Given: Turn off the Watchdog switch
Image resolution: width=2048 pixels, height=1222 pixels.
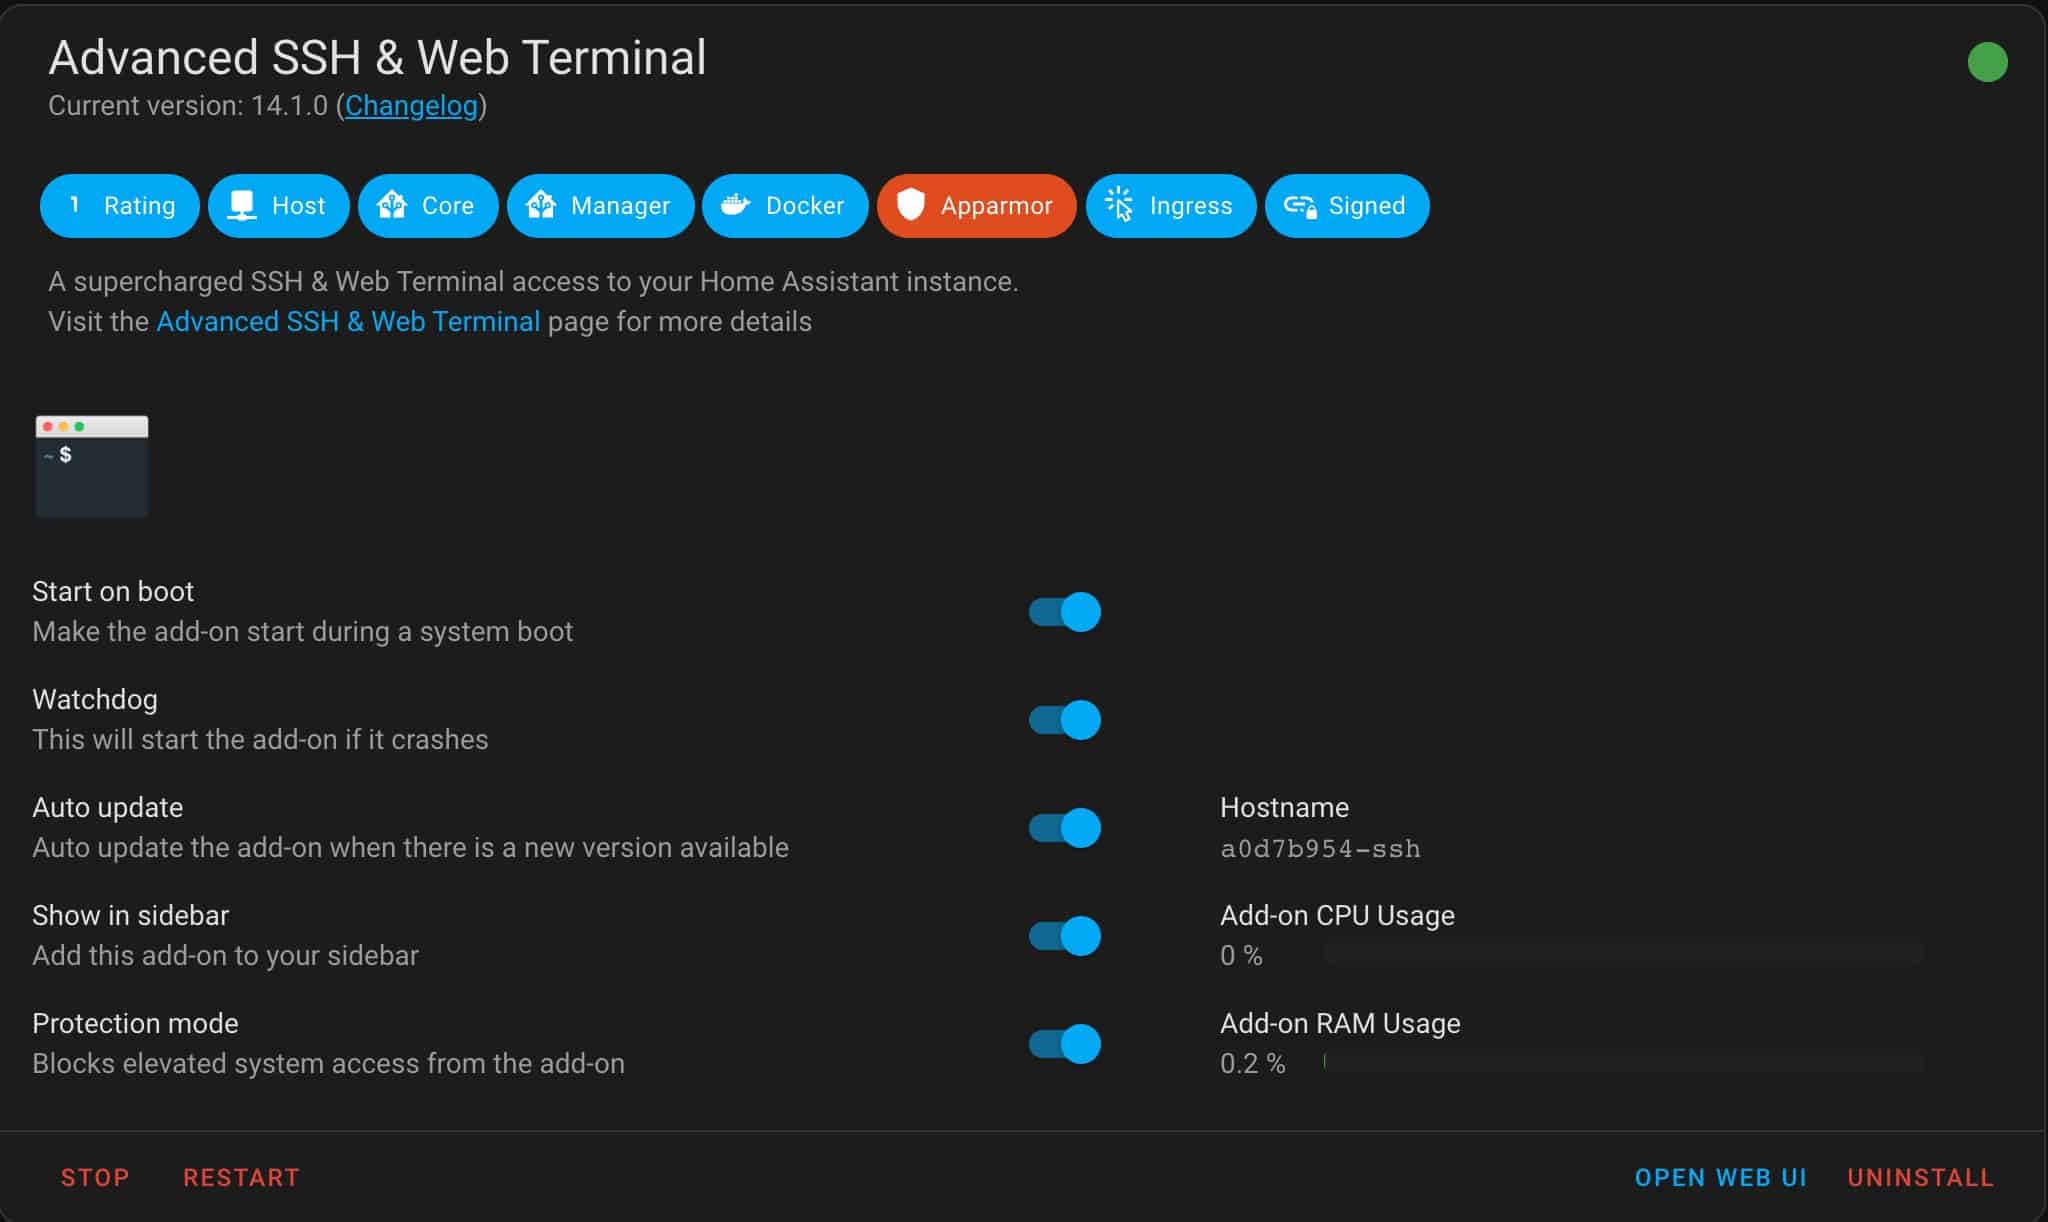Looking at the screenshot, I should point(1065,720).
